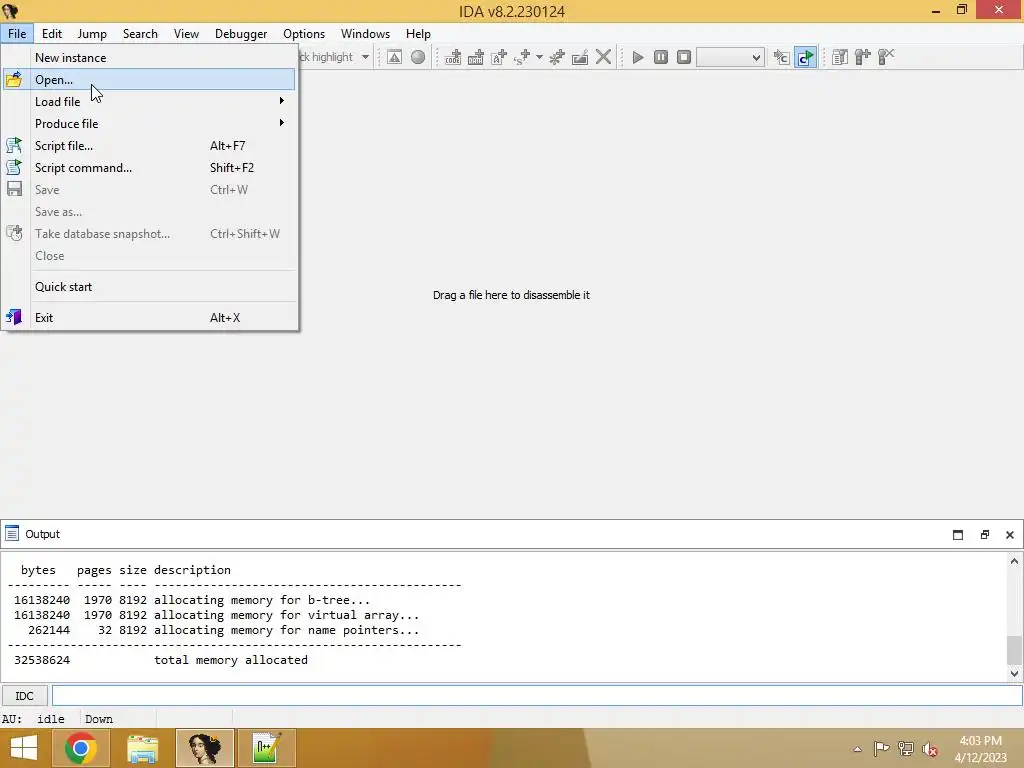Expand the Load file submenu
This screenshot has height=768, width=1024.
coord(149,101)
